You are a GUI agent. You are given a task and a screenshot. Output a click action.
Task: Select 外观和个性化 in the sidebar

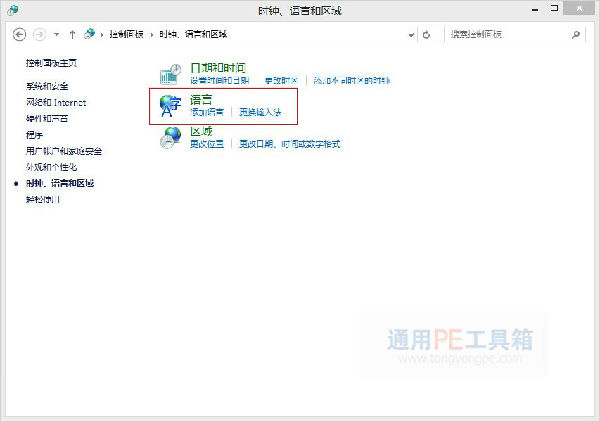[51, 167]
